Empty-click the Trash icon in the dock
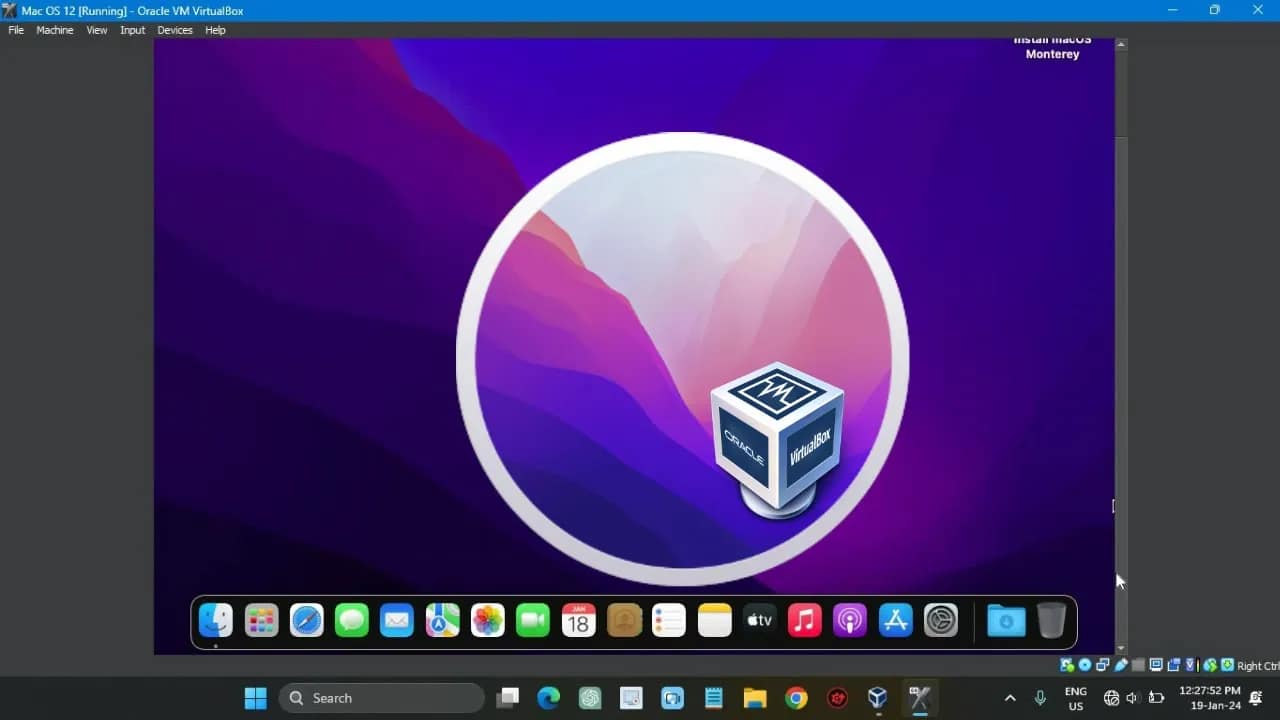 tap(1052, 620)
